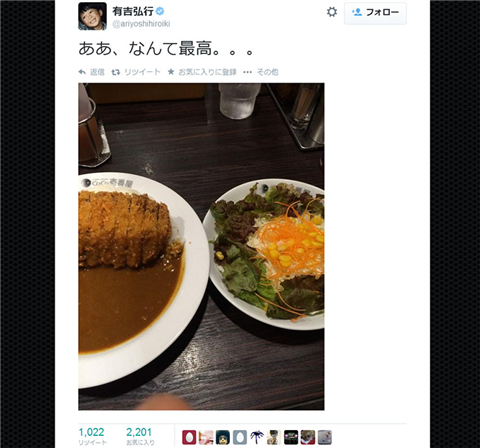
Task: Open the first red egg avatar
Action: pos(189,437)
